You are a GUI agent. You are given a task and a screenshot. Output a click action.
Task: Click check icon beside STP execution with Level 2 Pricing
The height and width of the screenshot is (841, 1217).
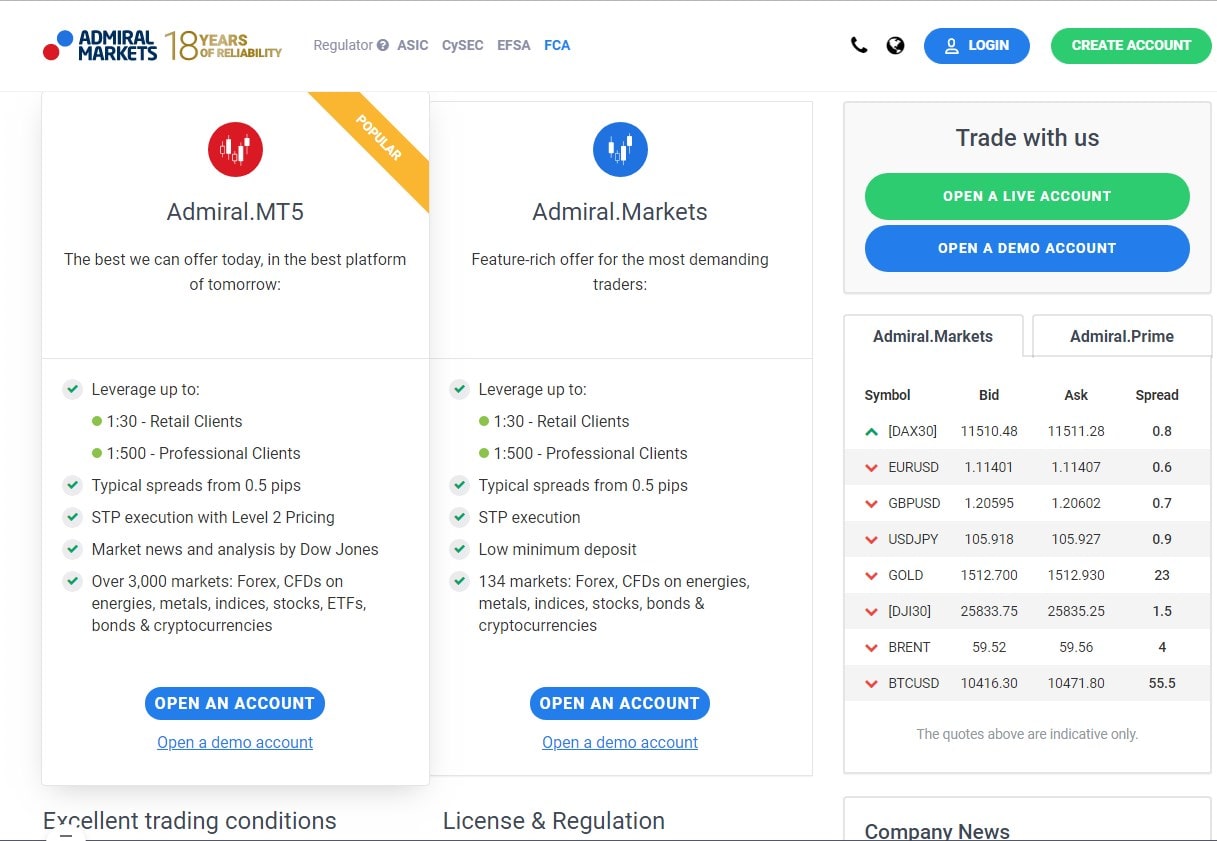pos(72,517)
